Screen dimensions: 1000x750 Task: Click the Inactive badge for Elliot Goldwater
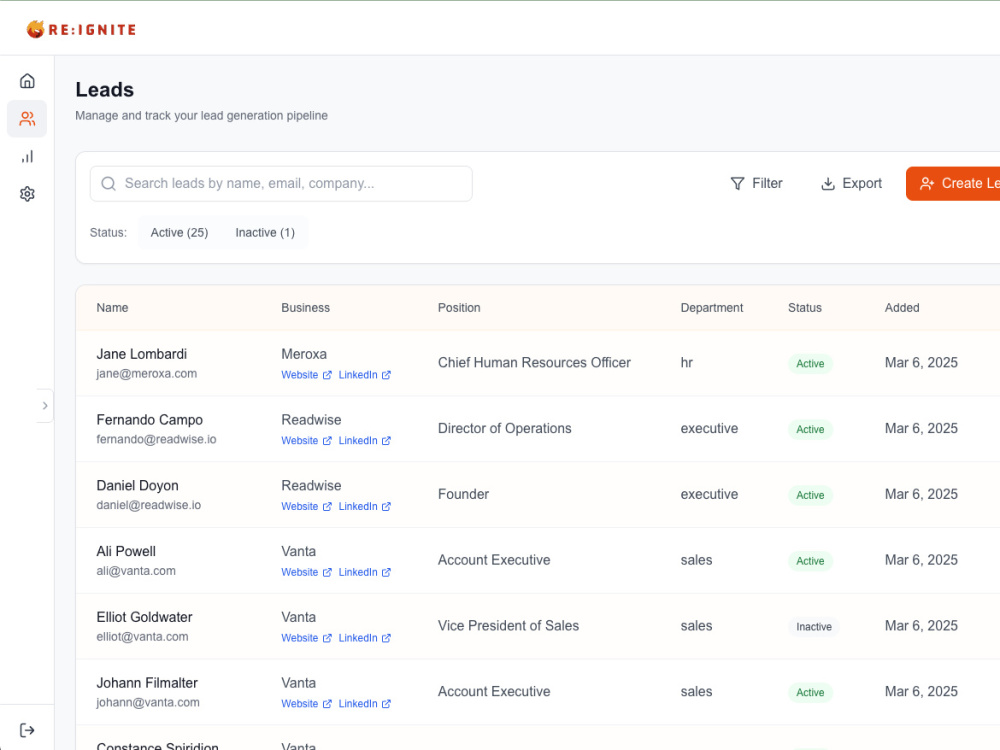click(814, 627)
